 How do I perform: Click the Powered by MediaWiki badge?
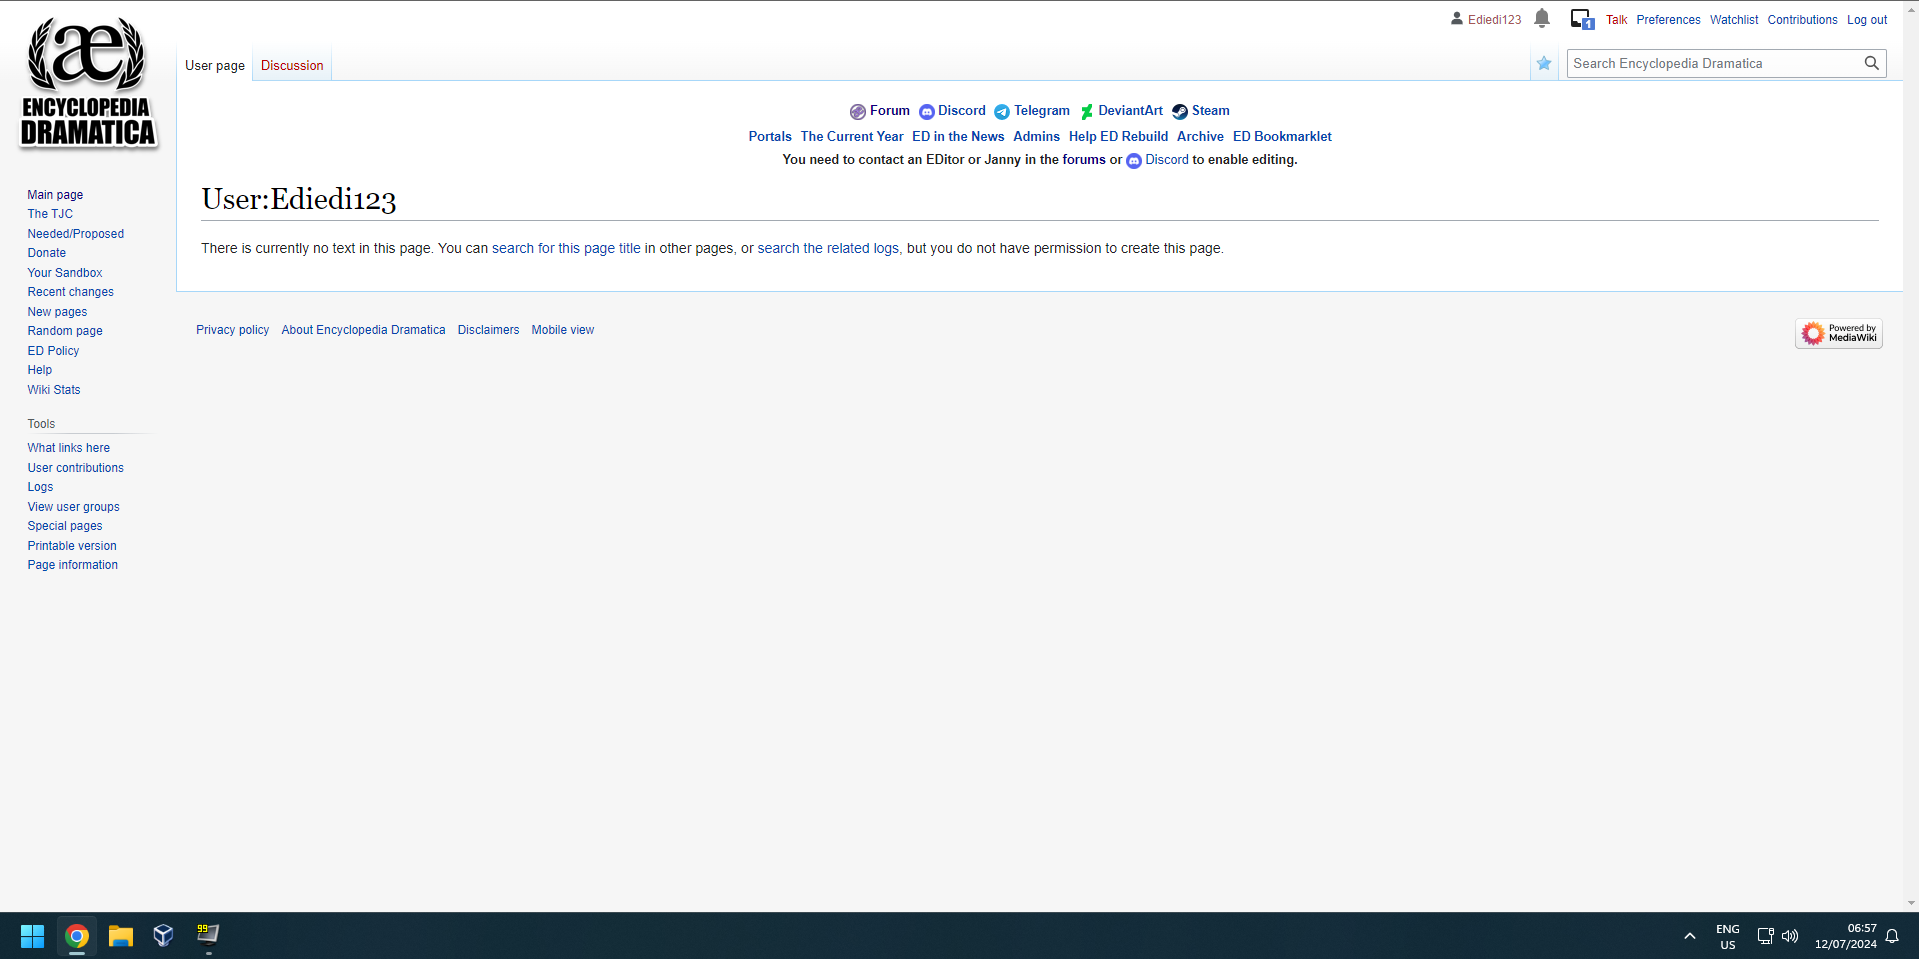(x=1838, y=333)
